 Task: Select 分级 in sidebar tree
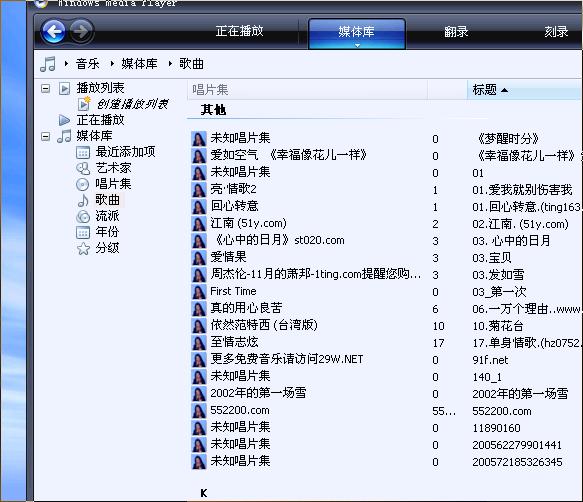point(107,248)
